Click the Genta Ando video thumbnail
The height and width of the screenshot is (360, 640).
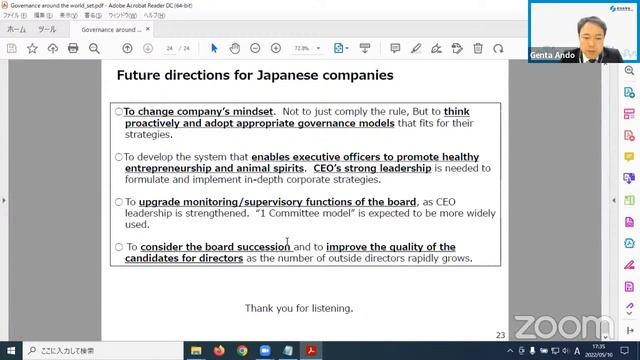[584, 32]
